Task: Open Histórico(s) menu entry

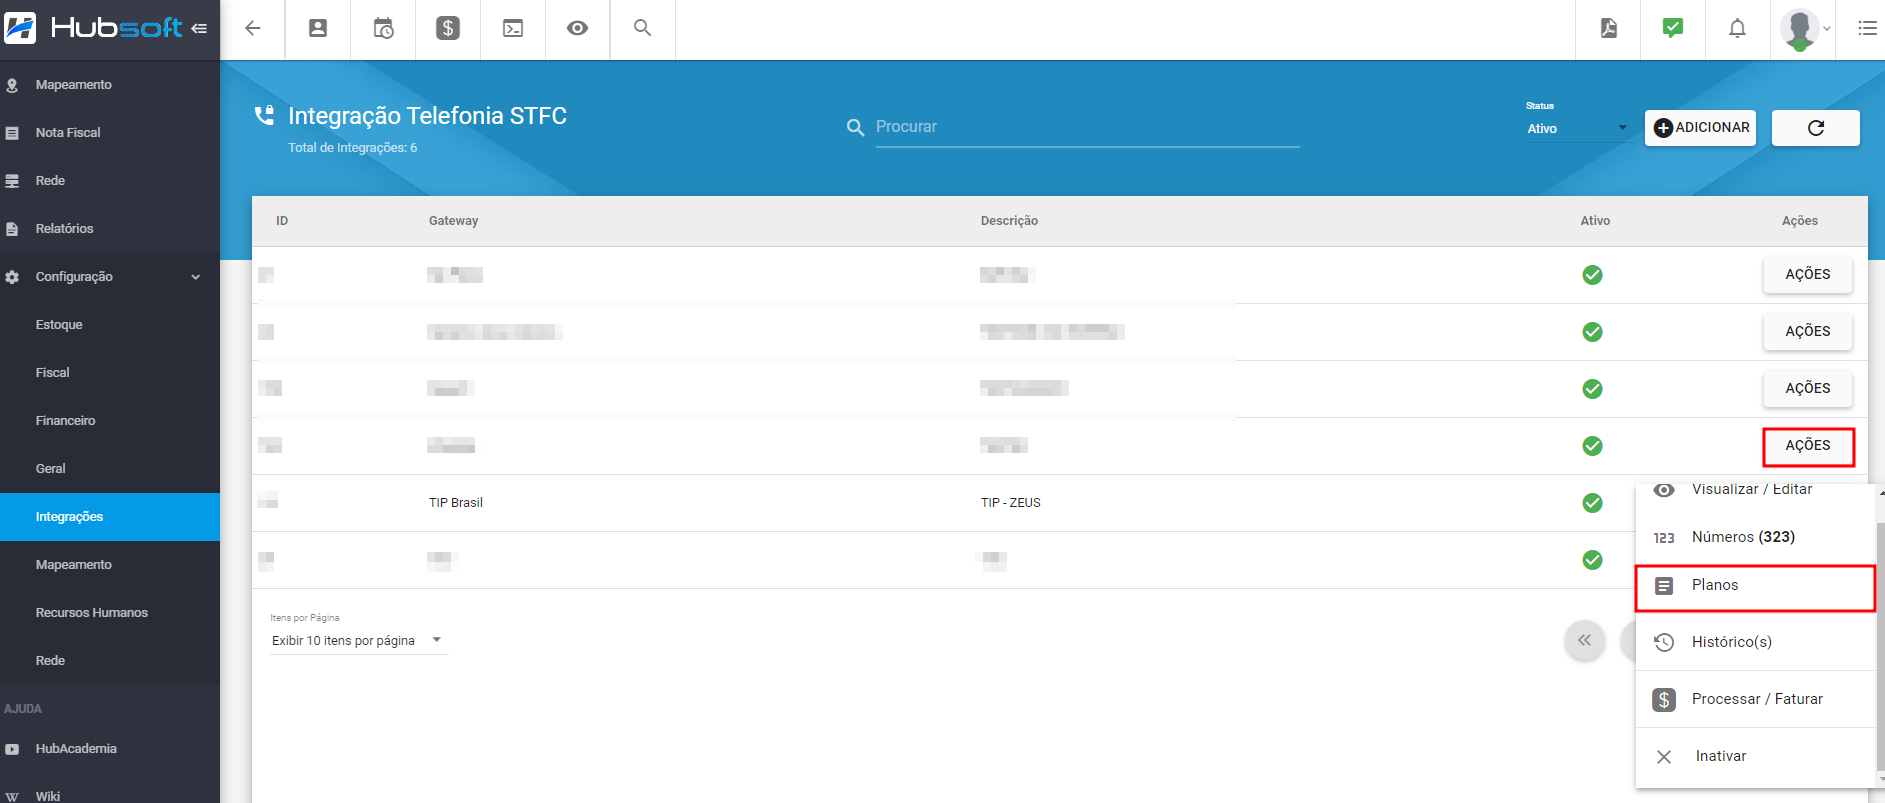Action: point(1755,642)
